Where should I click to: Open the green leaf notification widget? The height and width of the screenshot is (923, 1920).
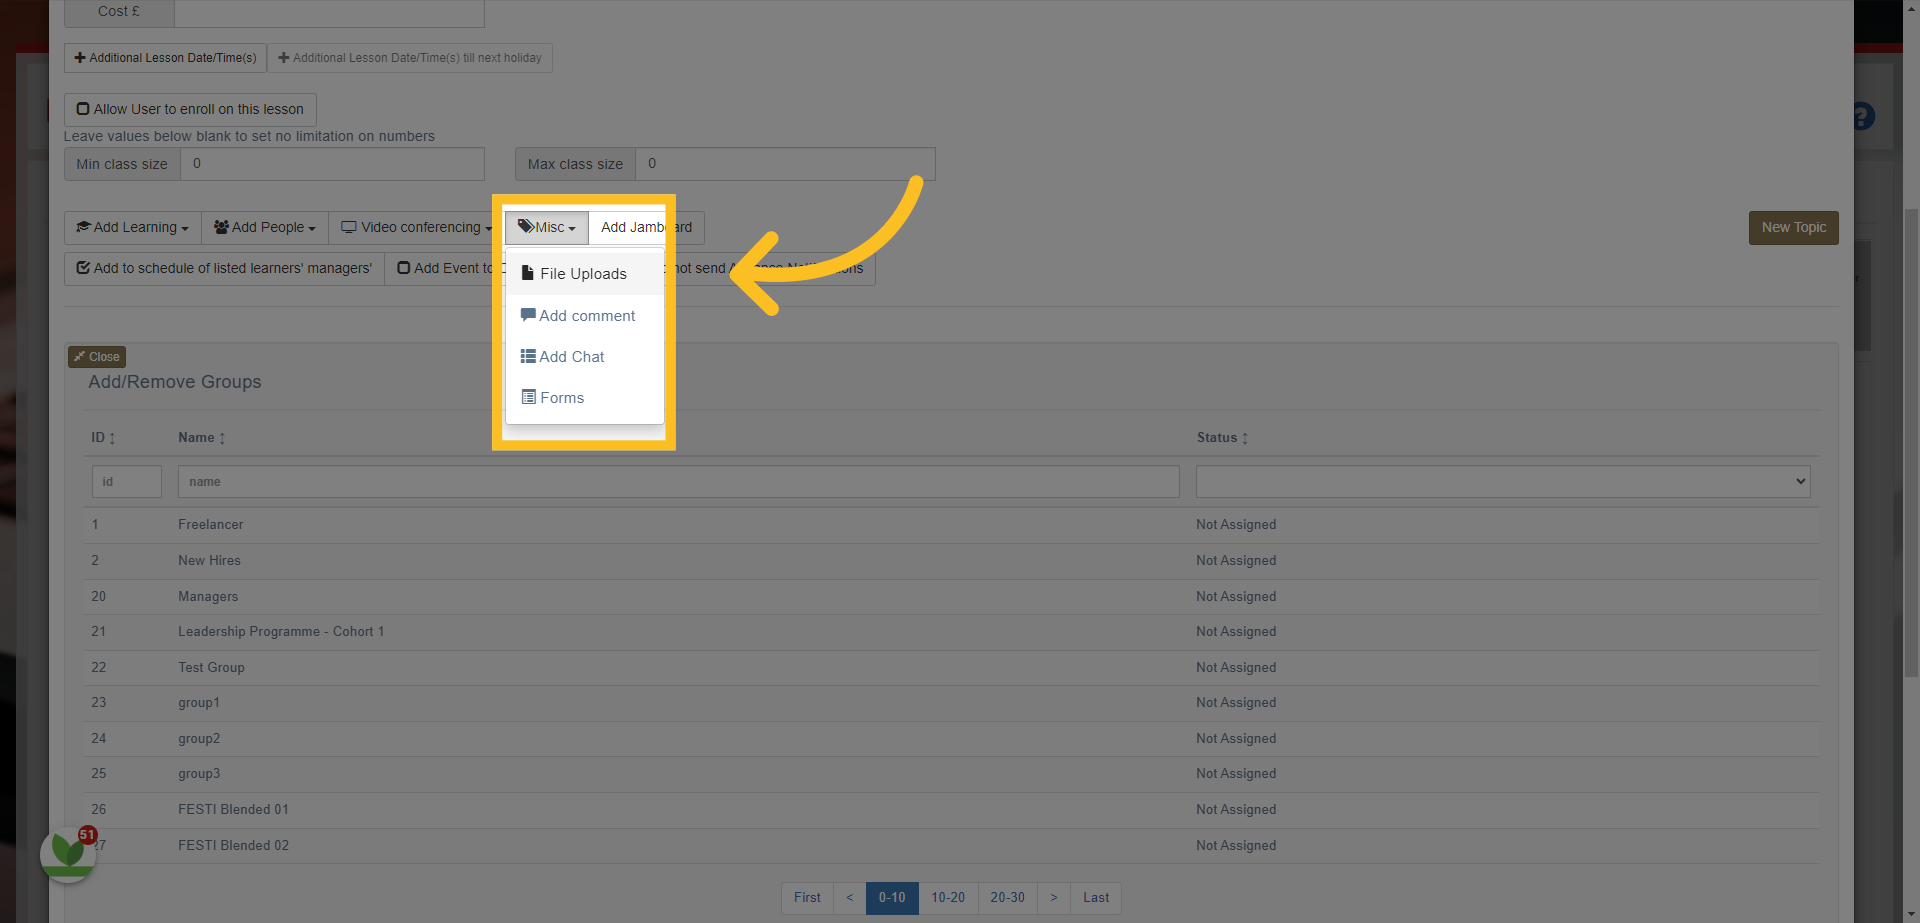(x=67, y=854)
